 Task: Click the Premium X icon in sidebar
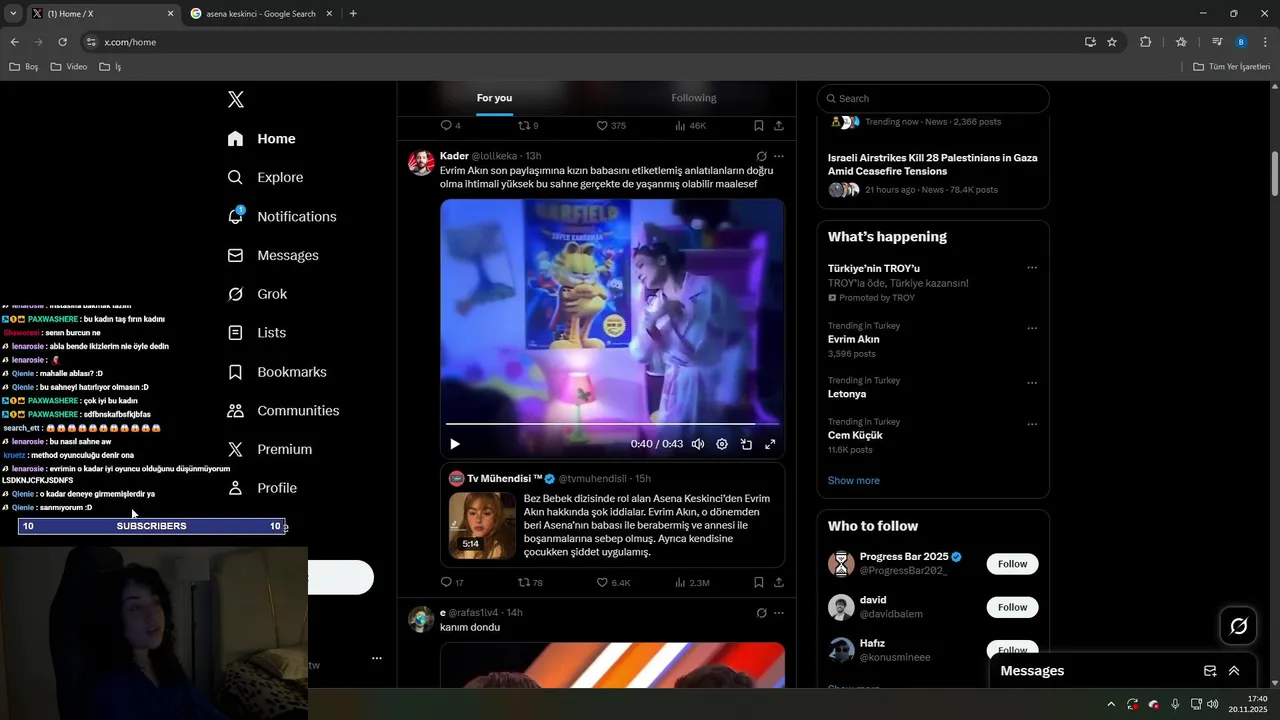(x=235, y=450)
